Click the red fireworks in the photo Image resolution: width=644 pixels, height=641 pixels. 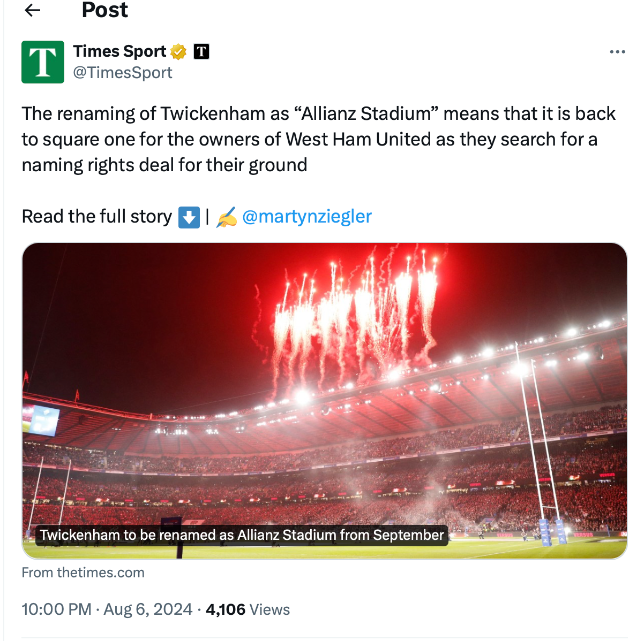350,310
